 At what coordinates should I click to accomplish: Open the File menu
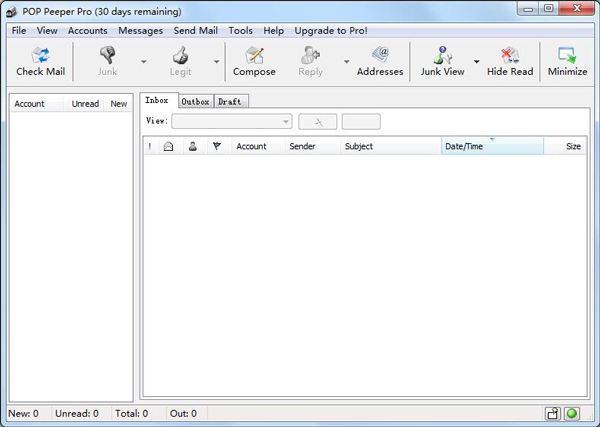19,31
